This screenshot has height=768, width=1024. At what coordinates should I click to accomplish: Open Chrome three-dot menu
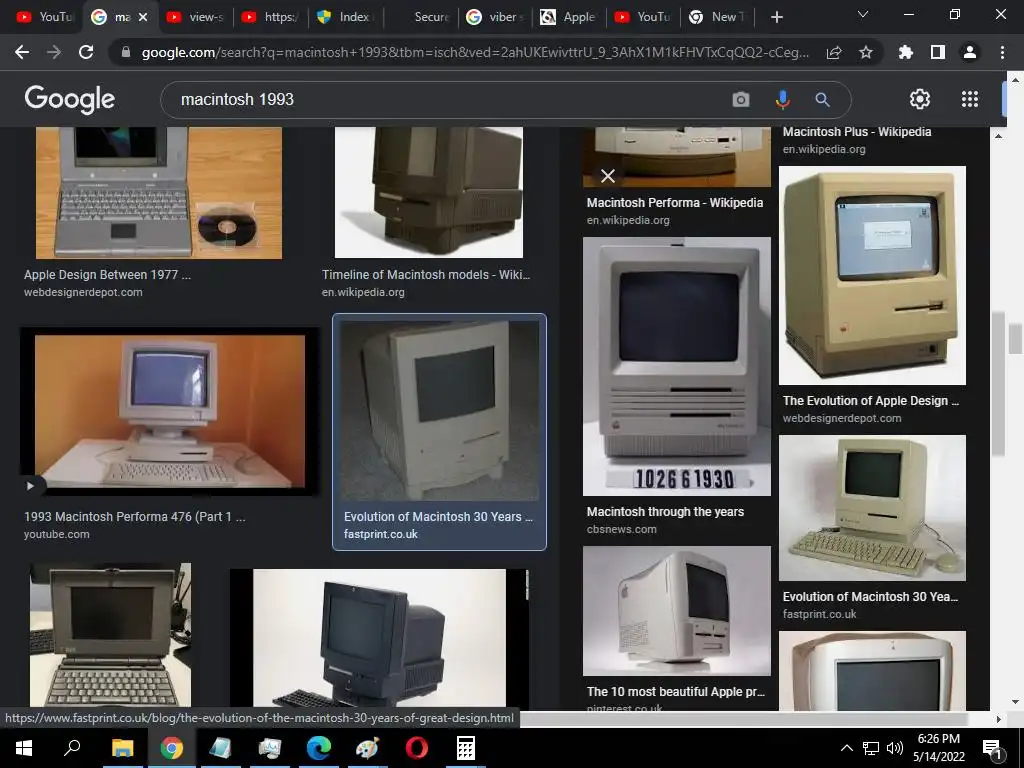pyautogui.click(x=1002, y=52)
